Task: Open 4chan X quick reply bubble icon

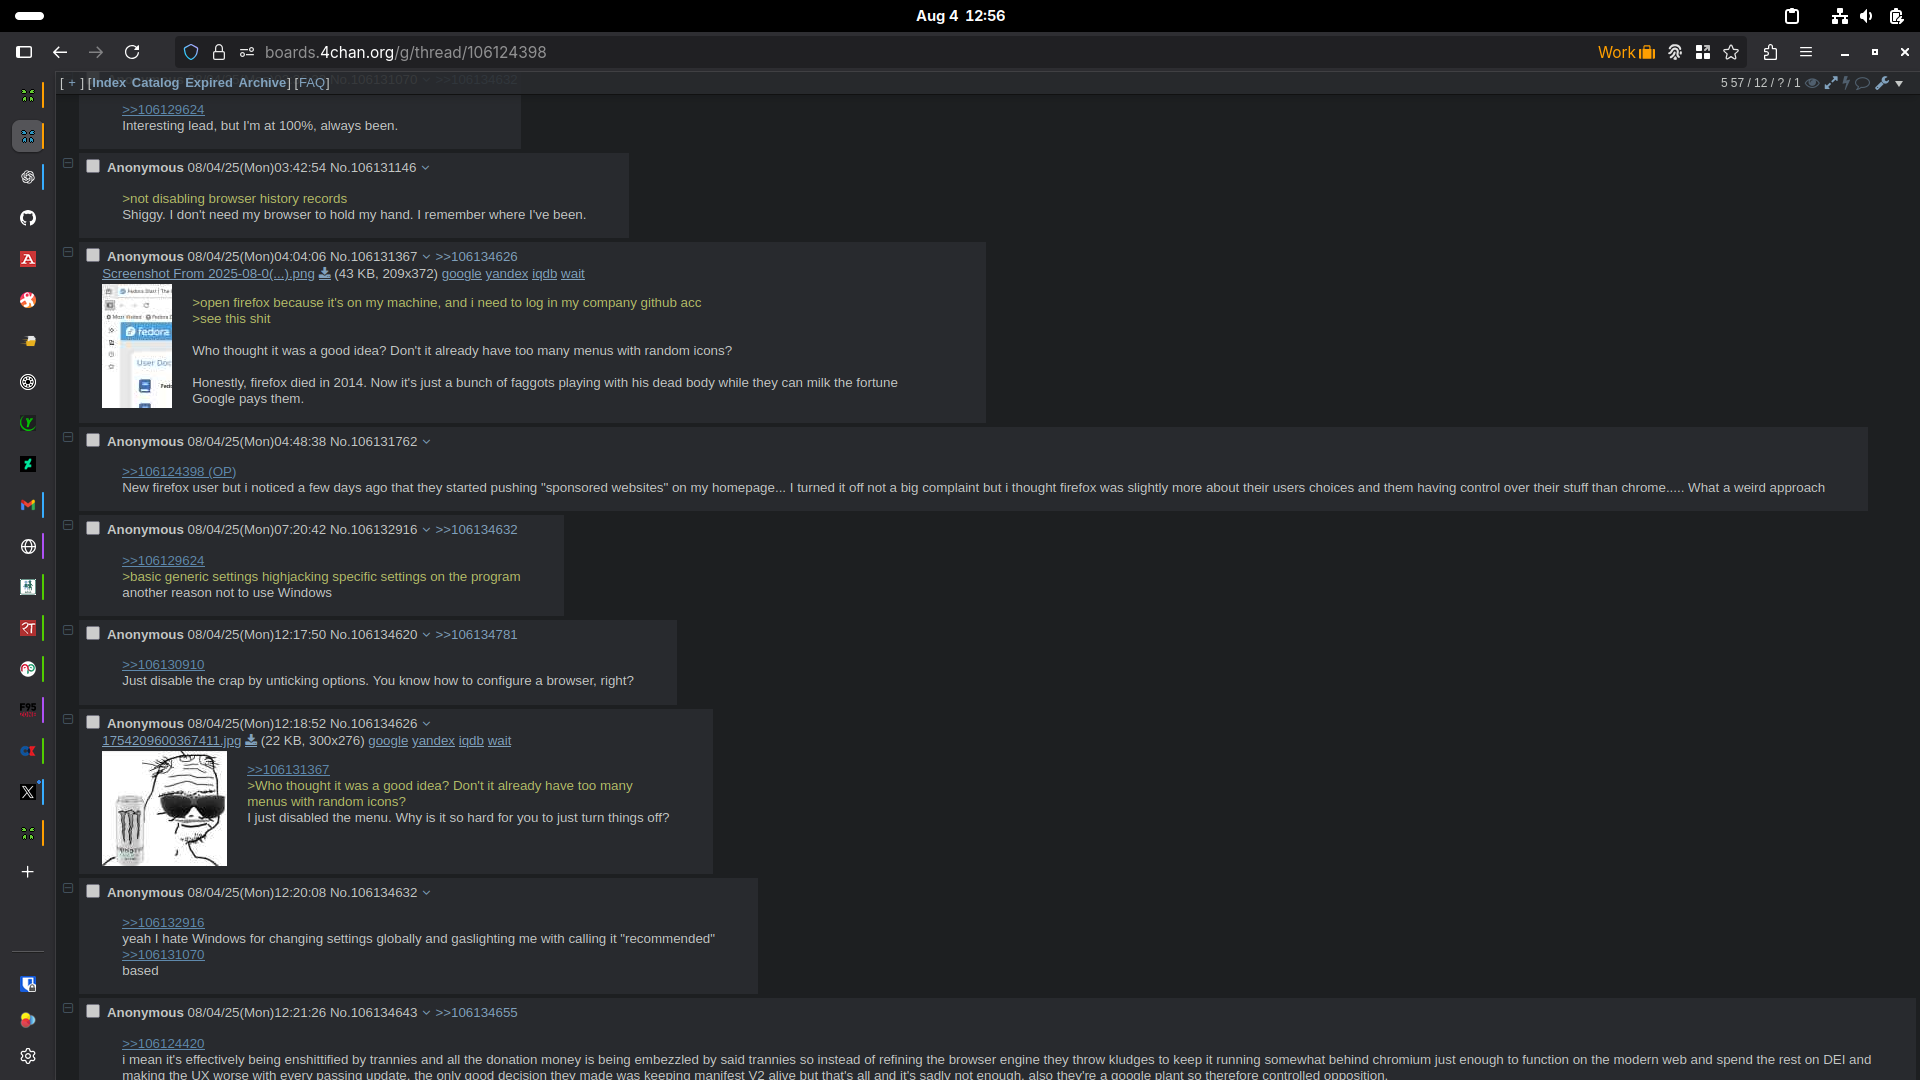Action: [x=1863, y=83]
